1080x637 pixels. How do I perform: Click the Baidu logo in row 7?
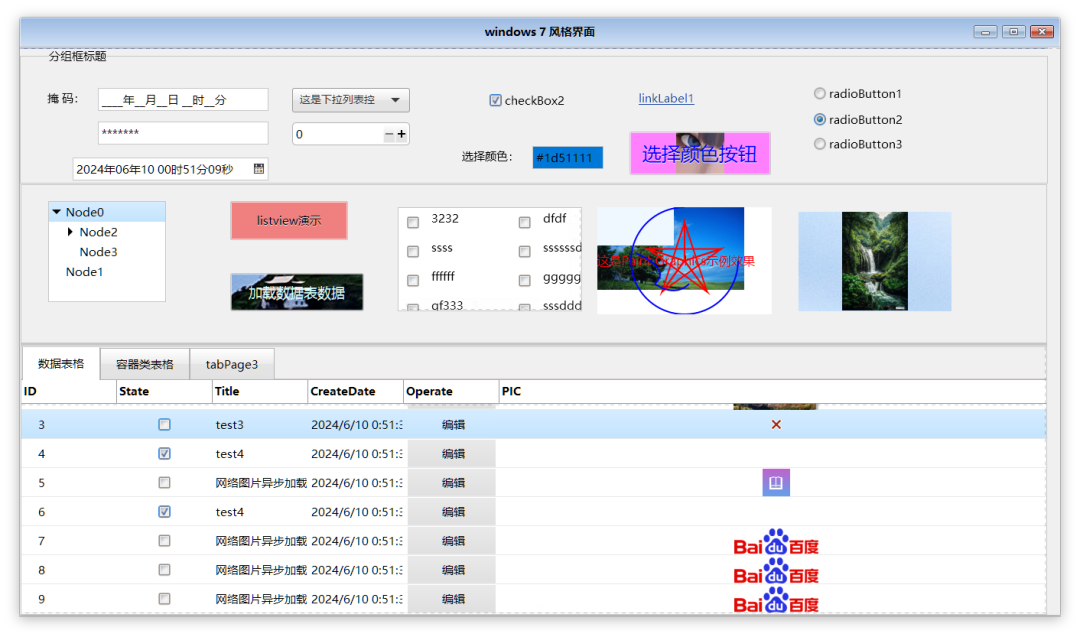tap(776, 543)
